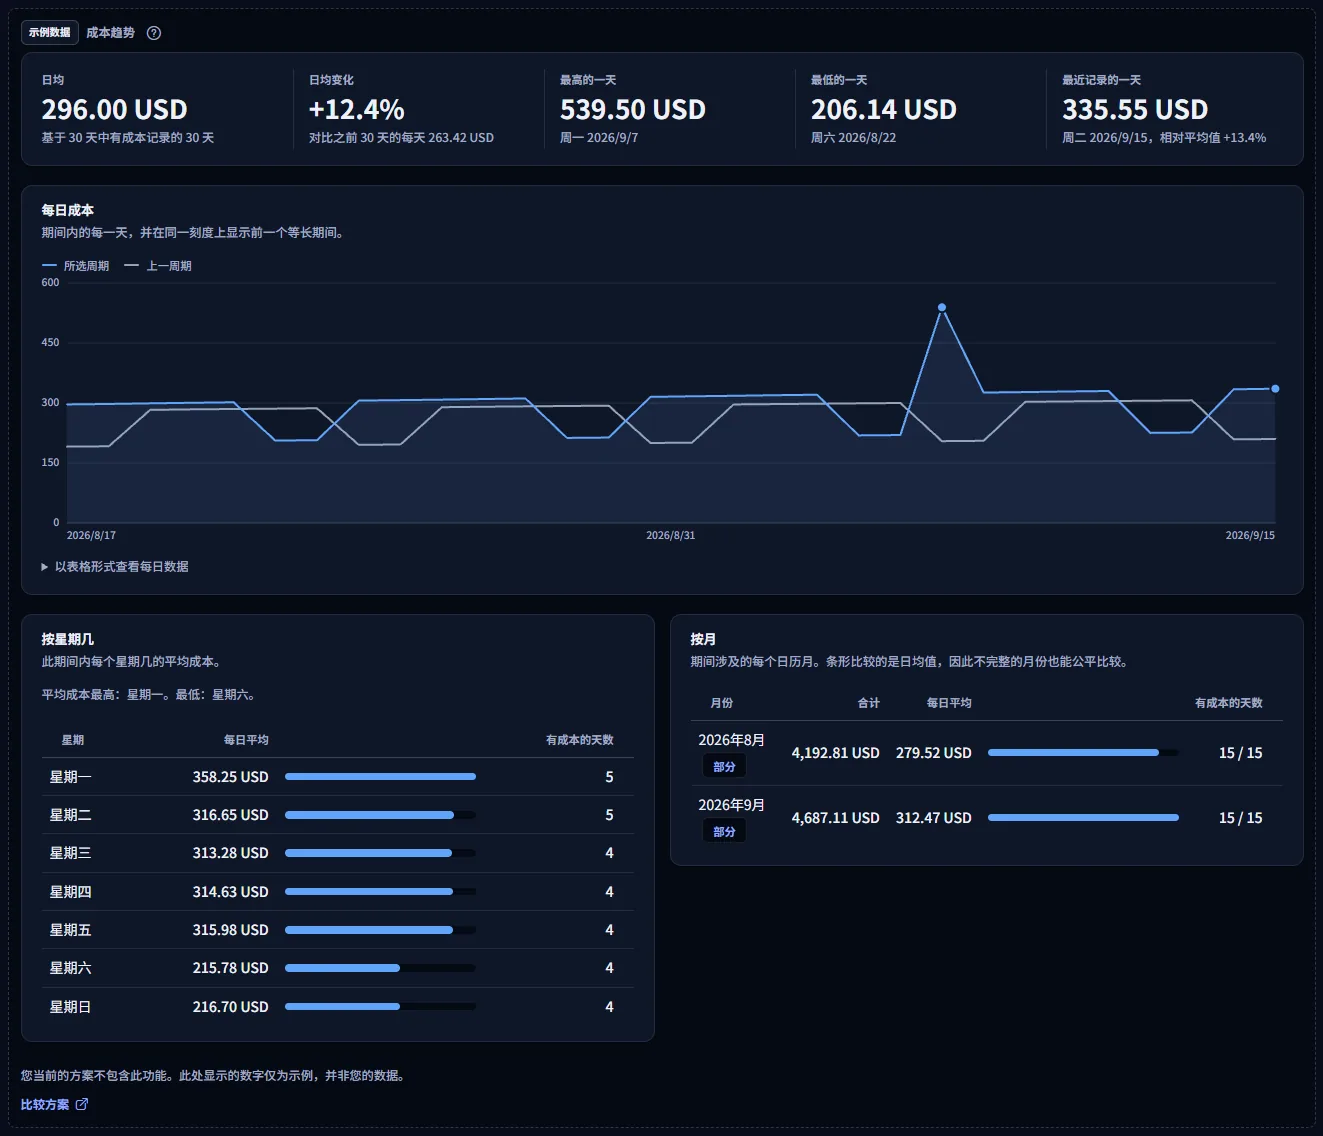Click the peak data point on the chart
The height and width of the screenshot is (1136, 1323).
942,308
